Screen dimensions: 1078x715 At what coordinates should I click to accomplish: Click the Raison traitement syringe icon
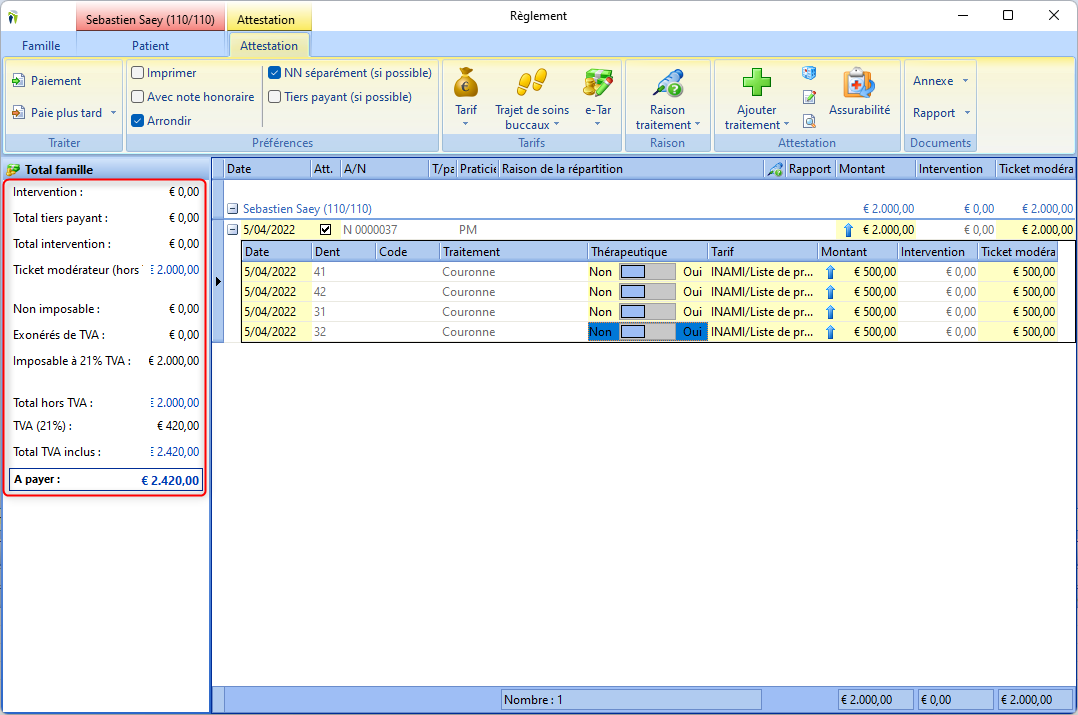pos(668,83)
